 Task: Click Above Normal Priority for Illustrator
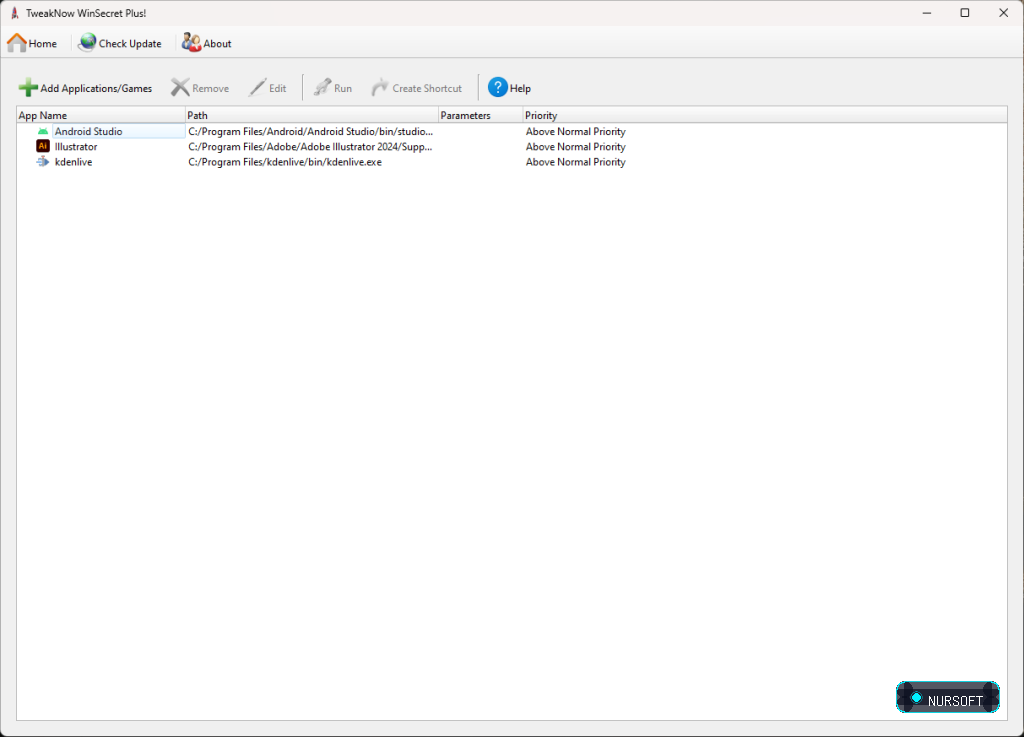click(x=575, y=147)
